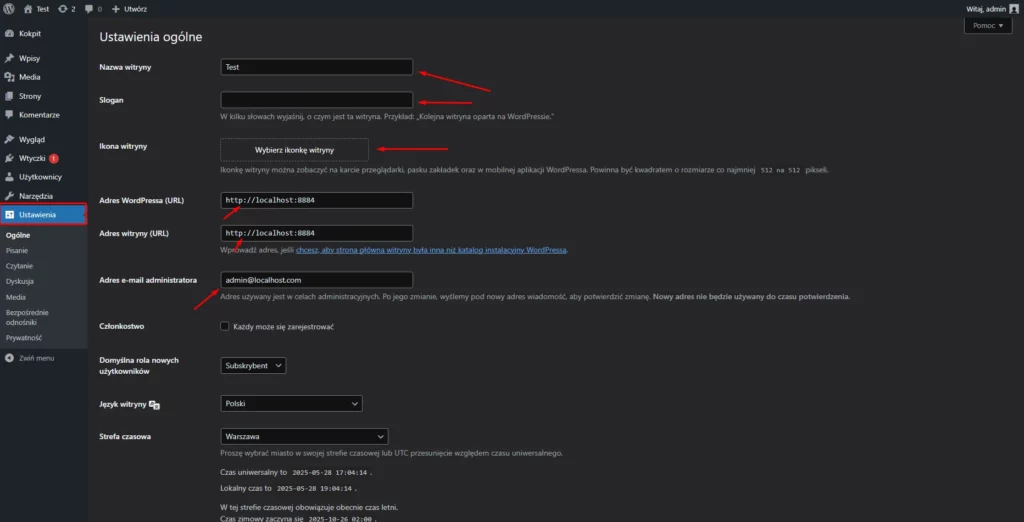The image size is (1024, 522).
Task: Click the Utwórz new content link
Action: tap(130, 8)
